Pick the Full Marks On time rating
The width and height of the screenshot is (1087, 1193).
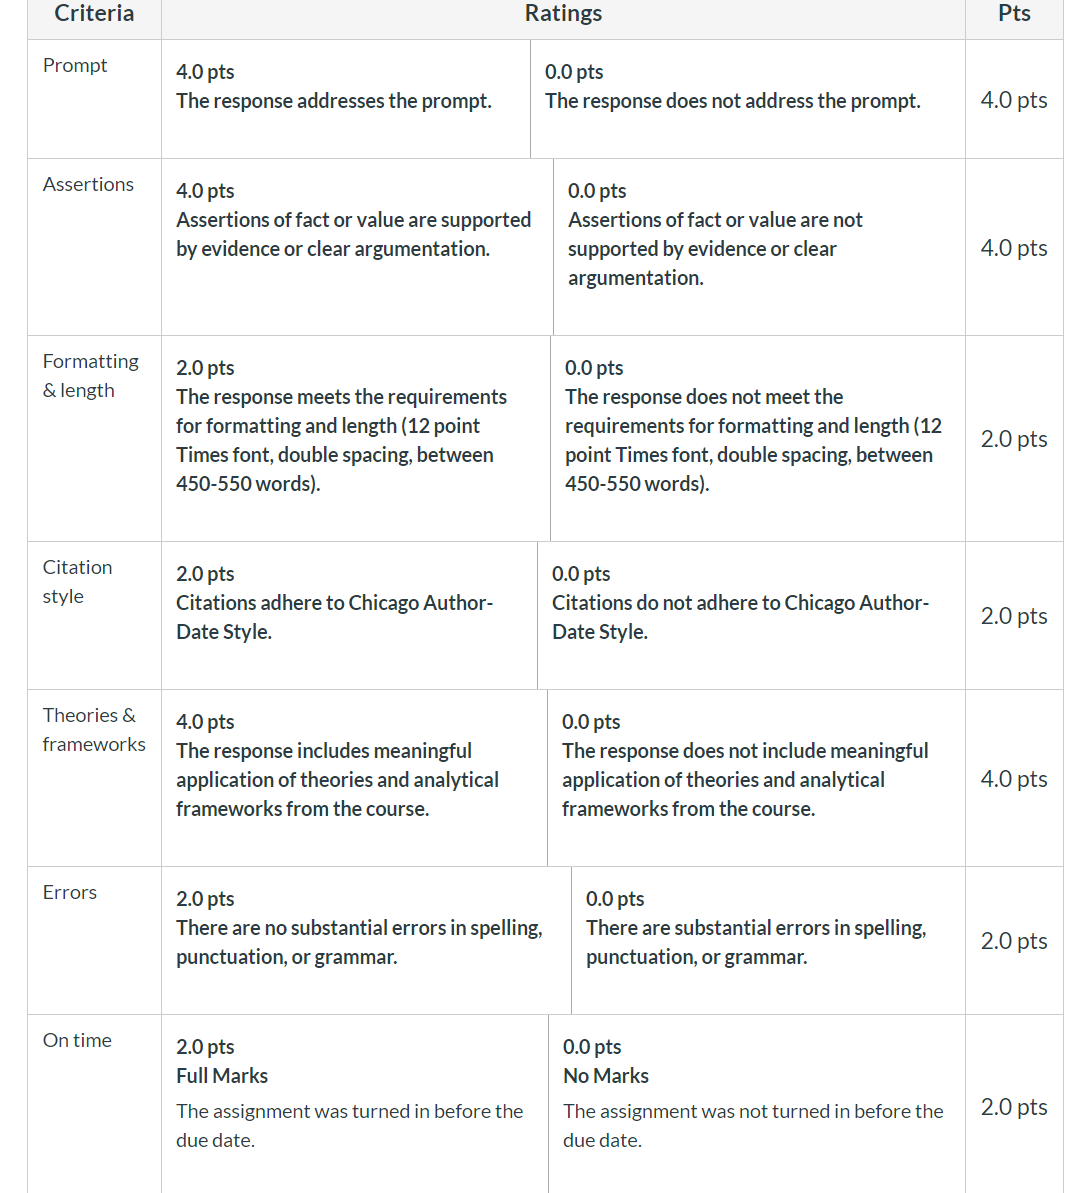pyautogui.click(x=354, y=1104)
